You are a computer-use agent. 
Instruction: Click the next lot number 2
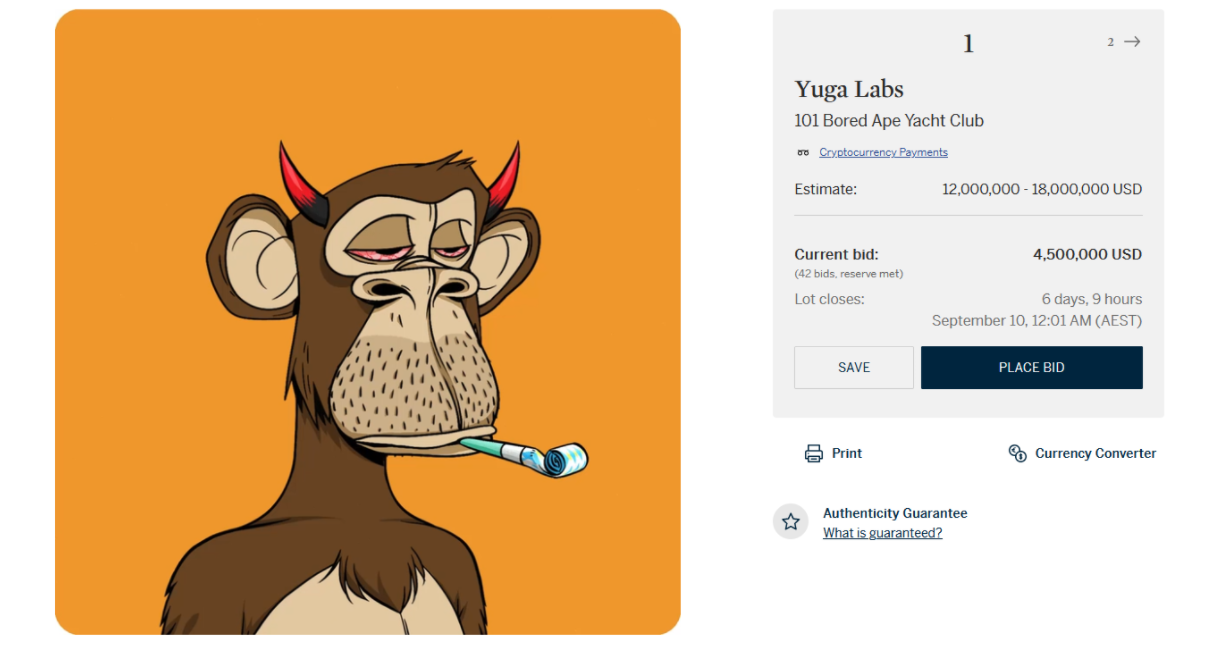[x=1110, y=42]
